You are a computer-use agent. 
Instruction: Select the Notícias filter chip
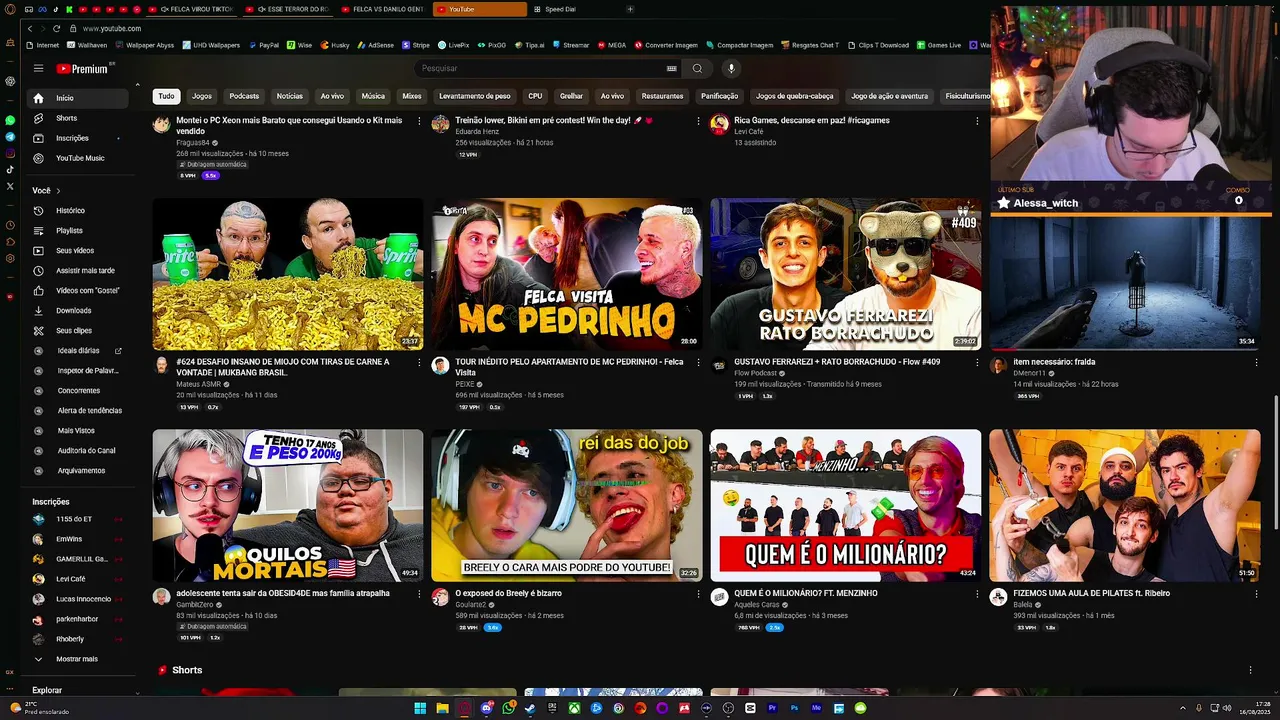click(289, 96)
